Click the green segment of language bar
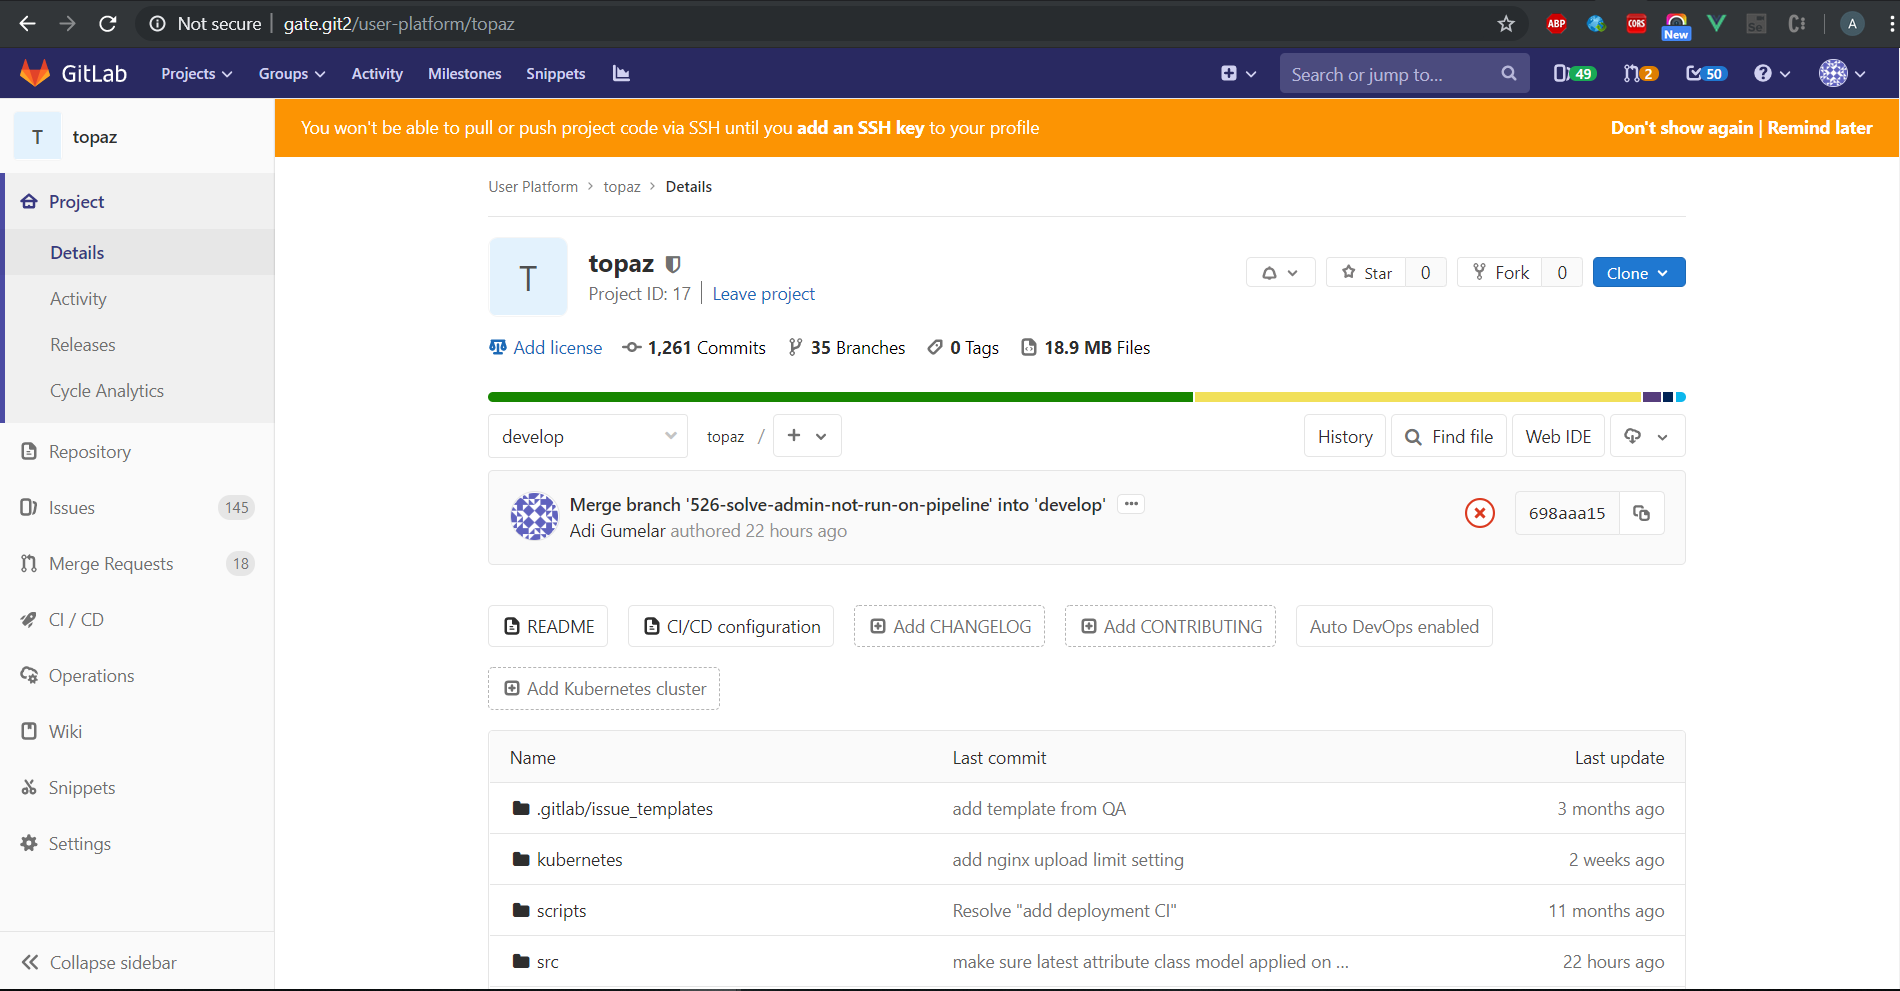Image resolution: width=1900 pixels, height=991 pixels. 840,397
